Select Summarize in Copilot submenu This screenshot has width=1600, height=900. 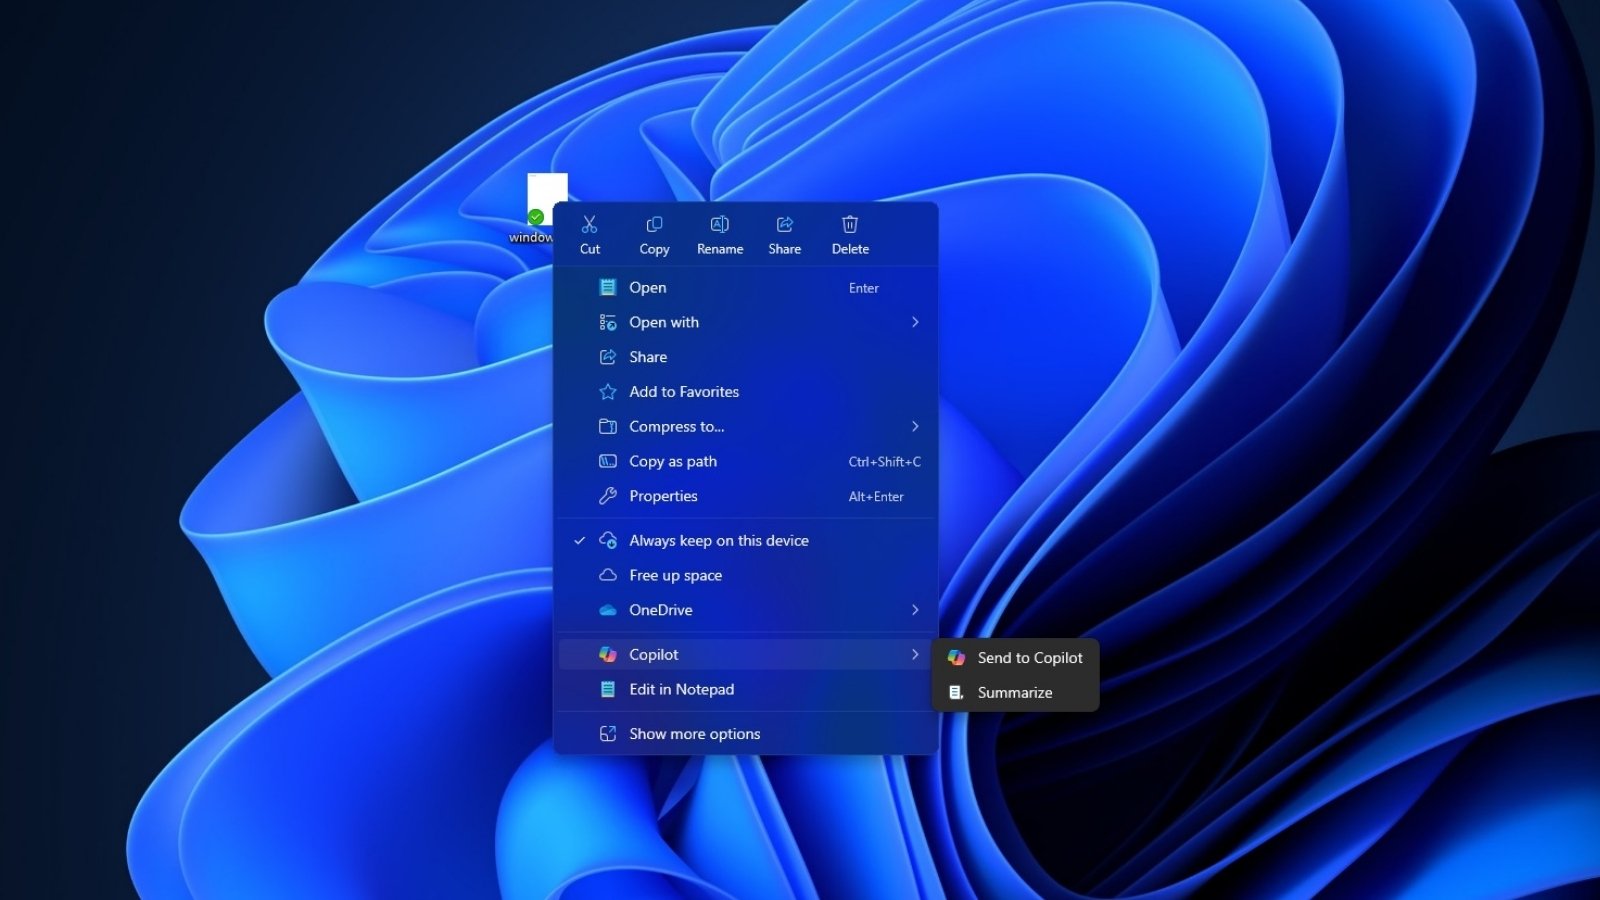click(1015, 692)
